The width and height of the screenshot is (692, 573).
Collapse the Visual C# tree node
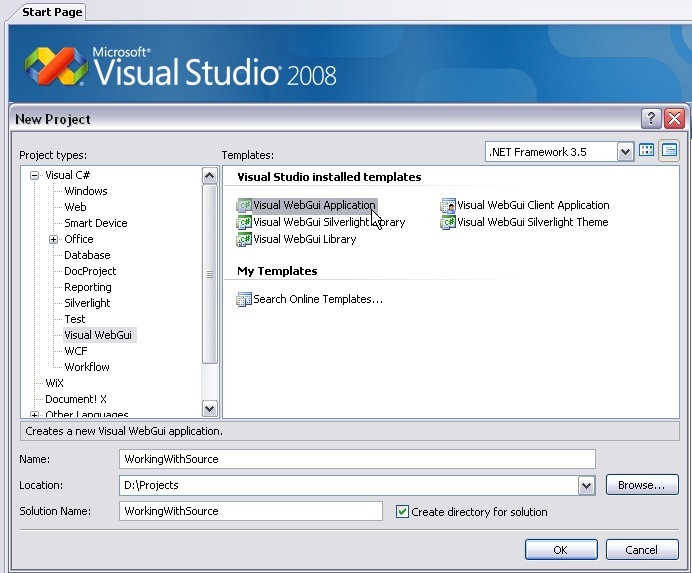[x=34, y=176]
